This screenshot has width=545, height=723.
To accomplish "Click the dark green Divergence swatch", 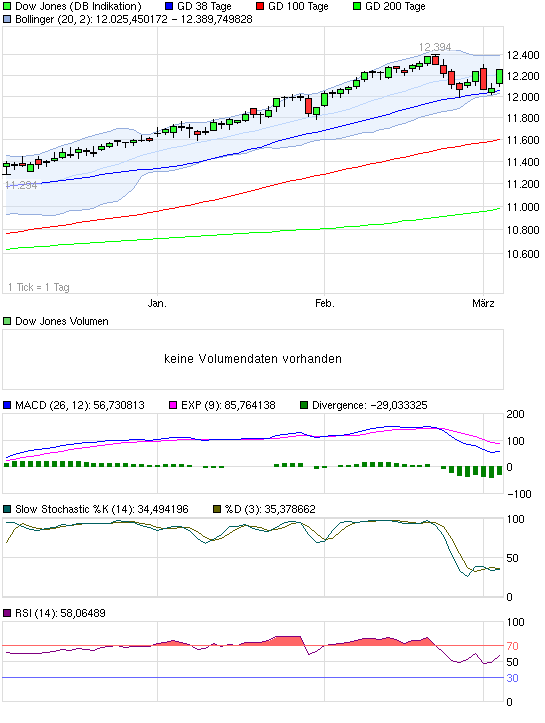I will coord(304,405).
